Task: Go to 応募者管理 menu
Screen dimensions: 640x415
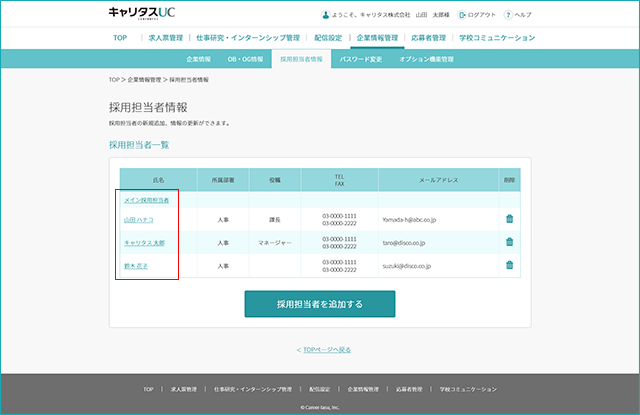Action: pos(429,38)
